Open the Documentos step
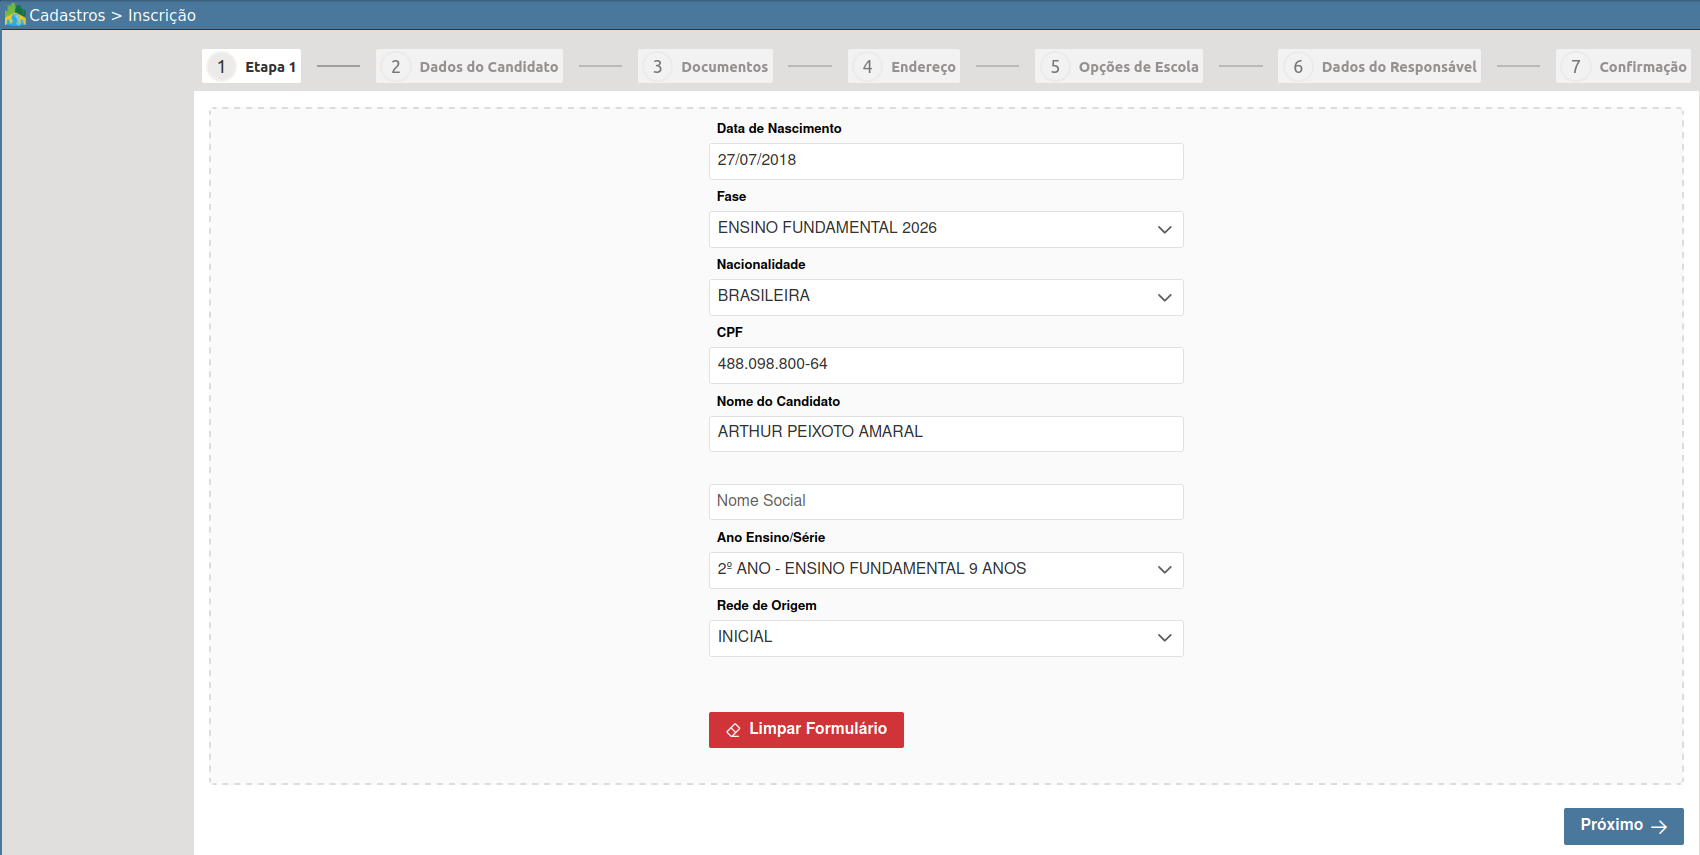The width and height of the screenshot is (1700, 855). tap(724, 67)
